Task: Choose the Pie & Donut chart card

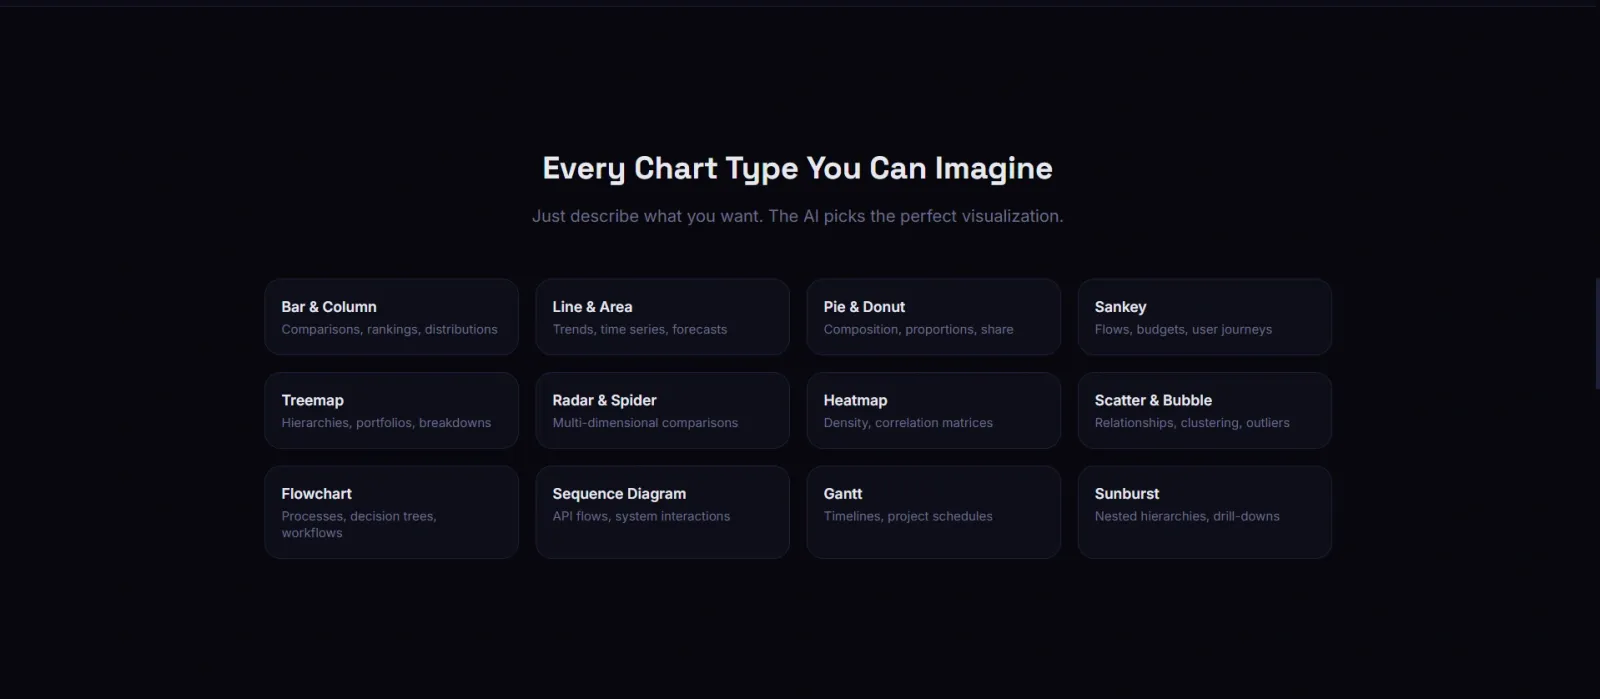Action: coord(933,317)
